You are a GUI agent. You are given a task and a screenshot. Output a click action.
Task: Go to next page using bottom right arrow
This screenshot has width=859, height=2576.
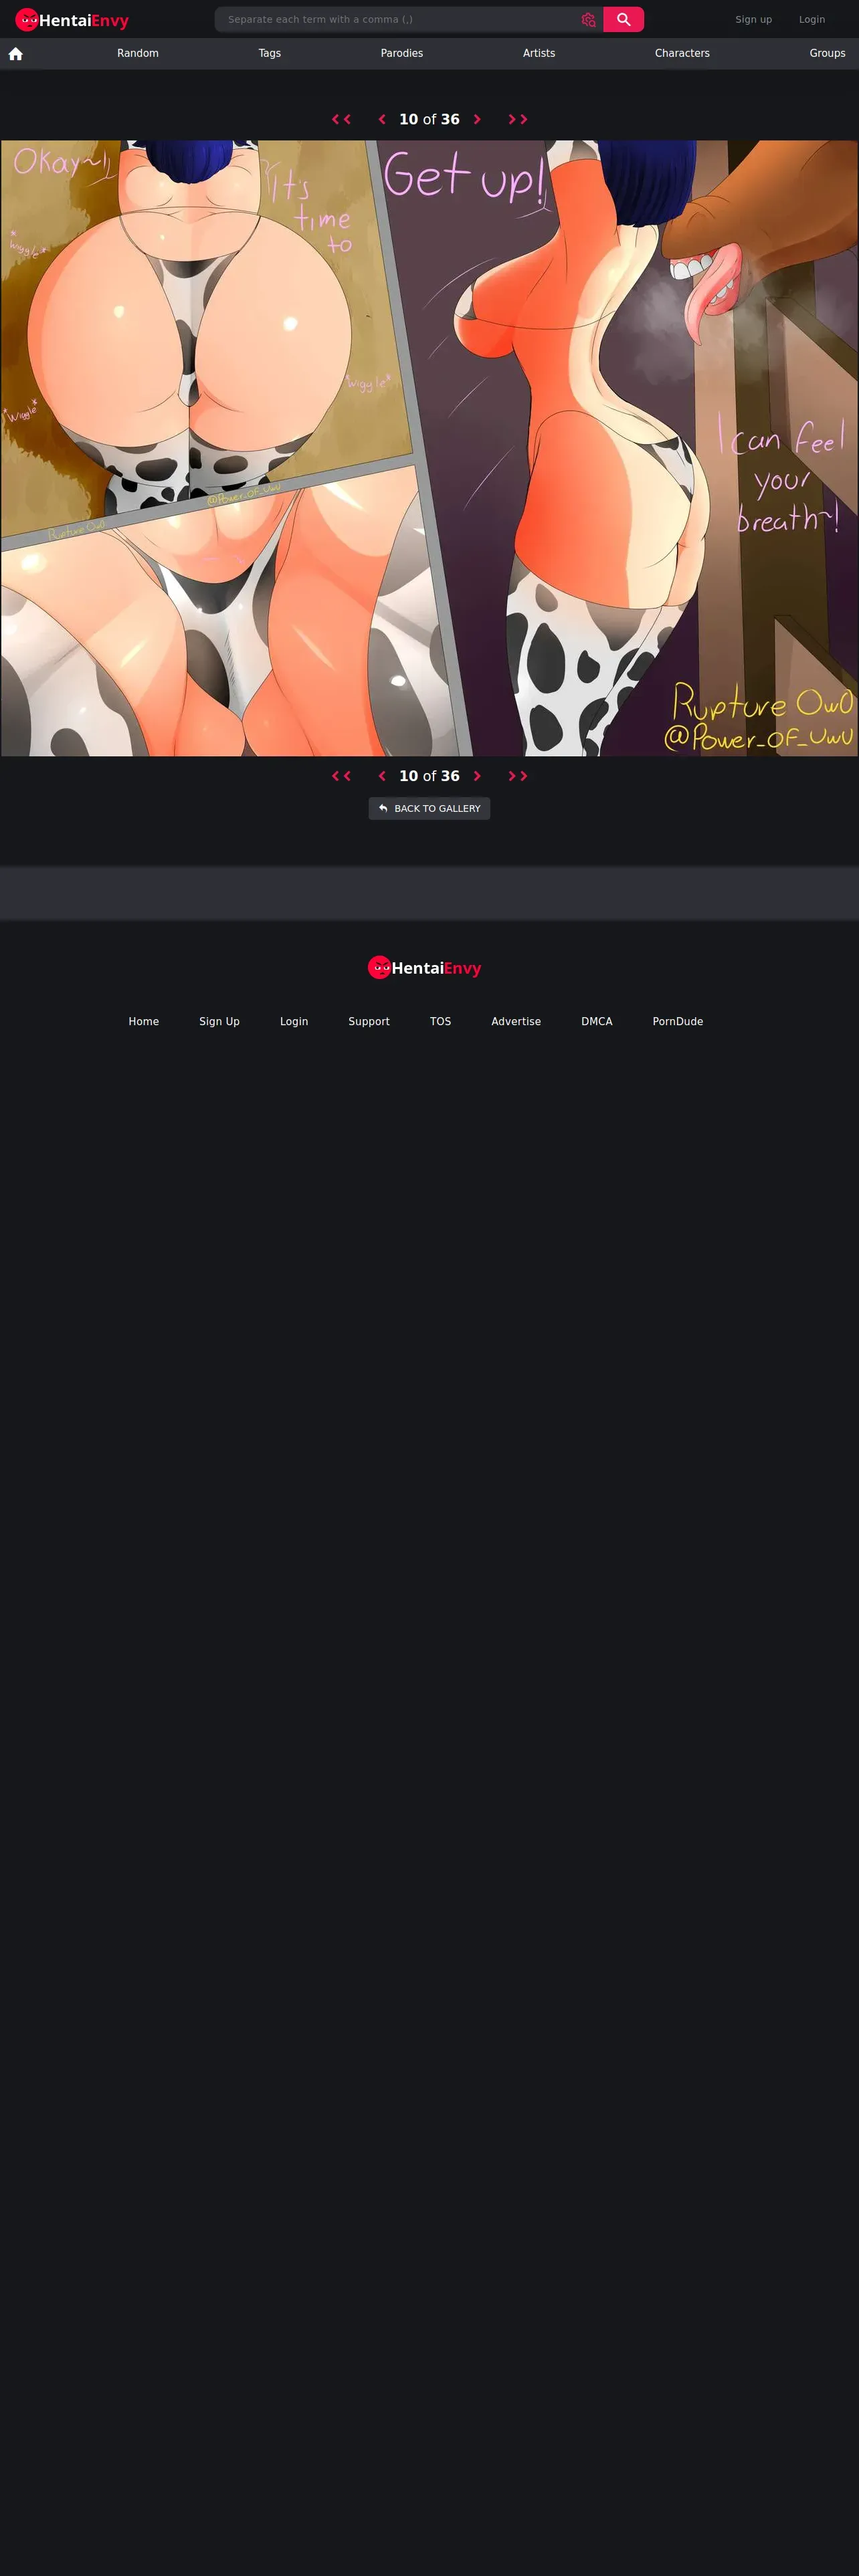[x=477, y=776]
